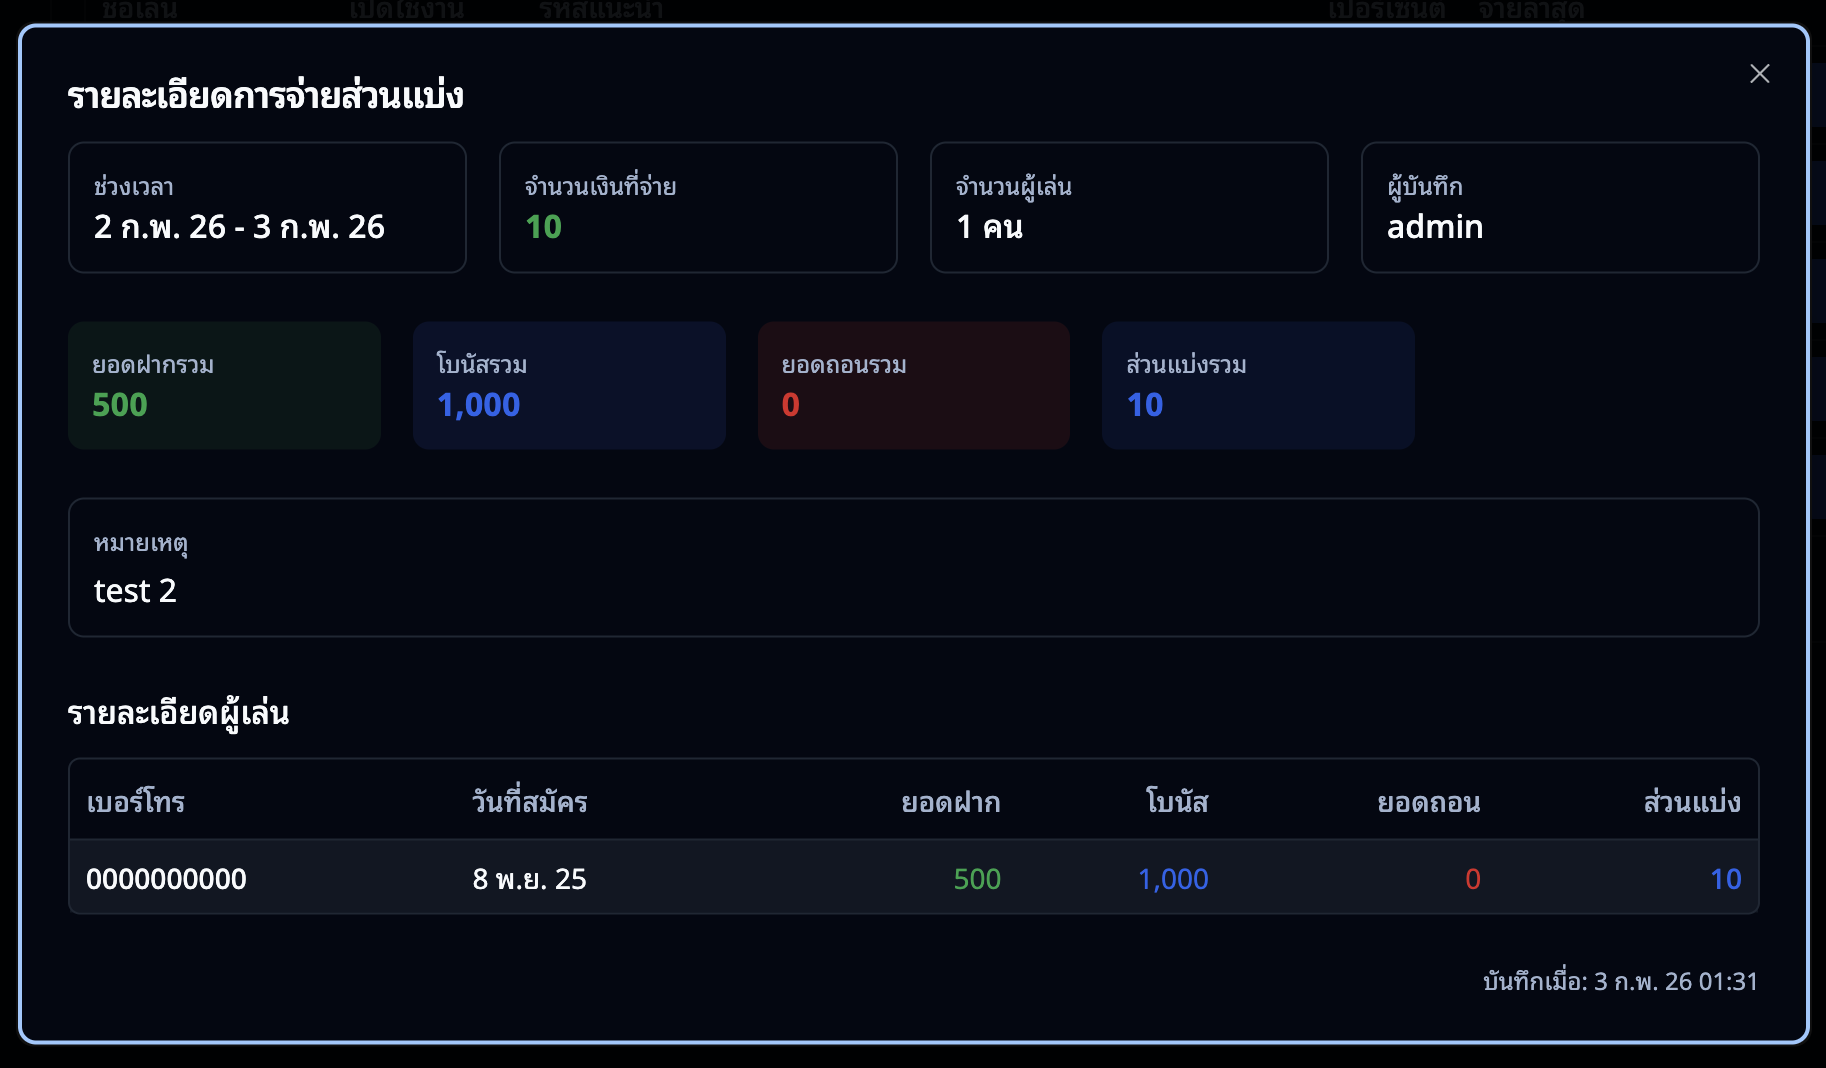
Task: Click the หมายเหตุ note box with test 2
Action: (x=912, y=568)
